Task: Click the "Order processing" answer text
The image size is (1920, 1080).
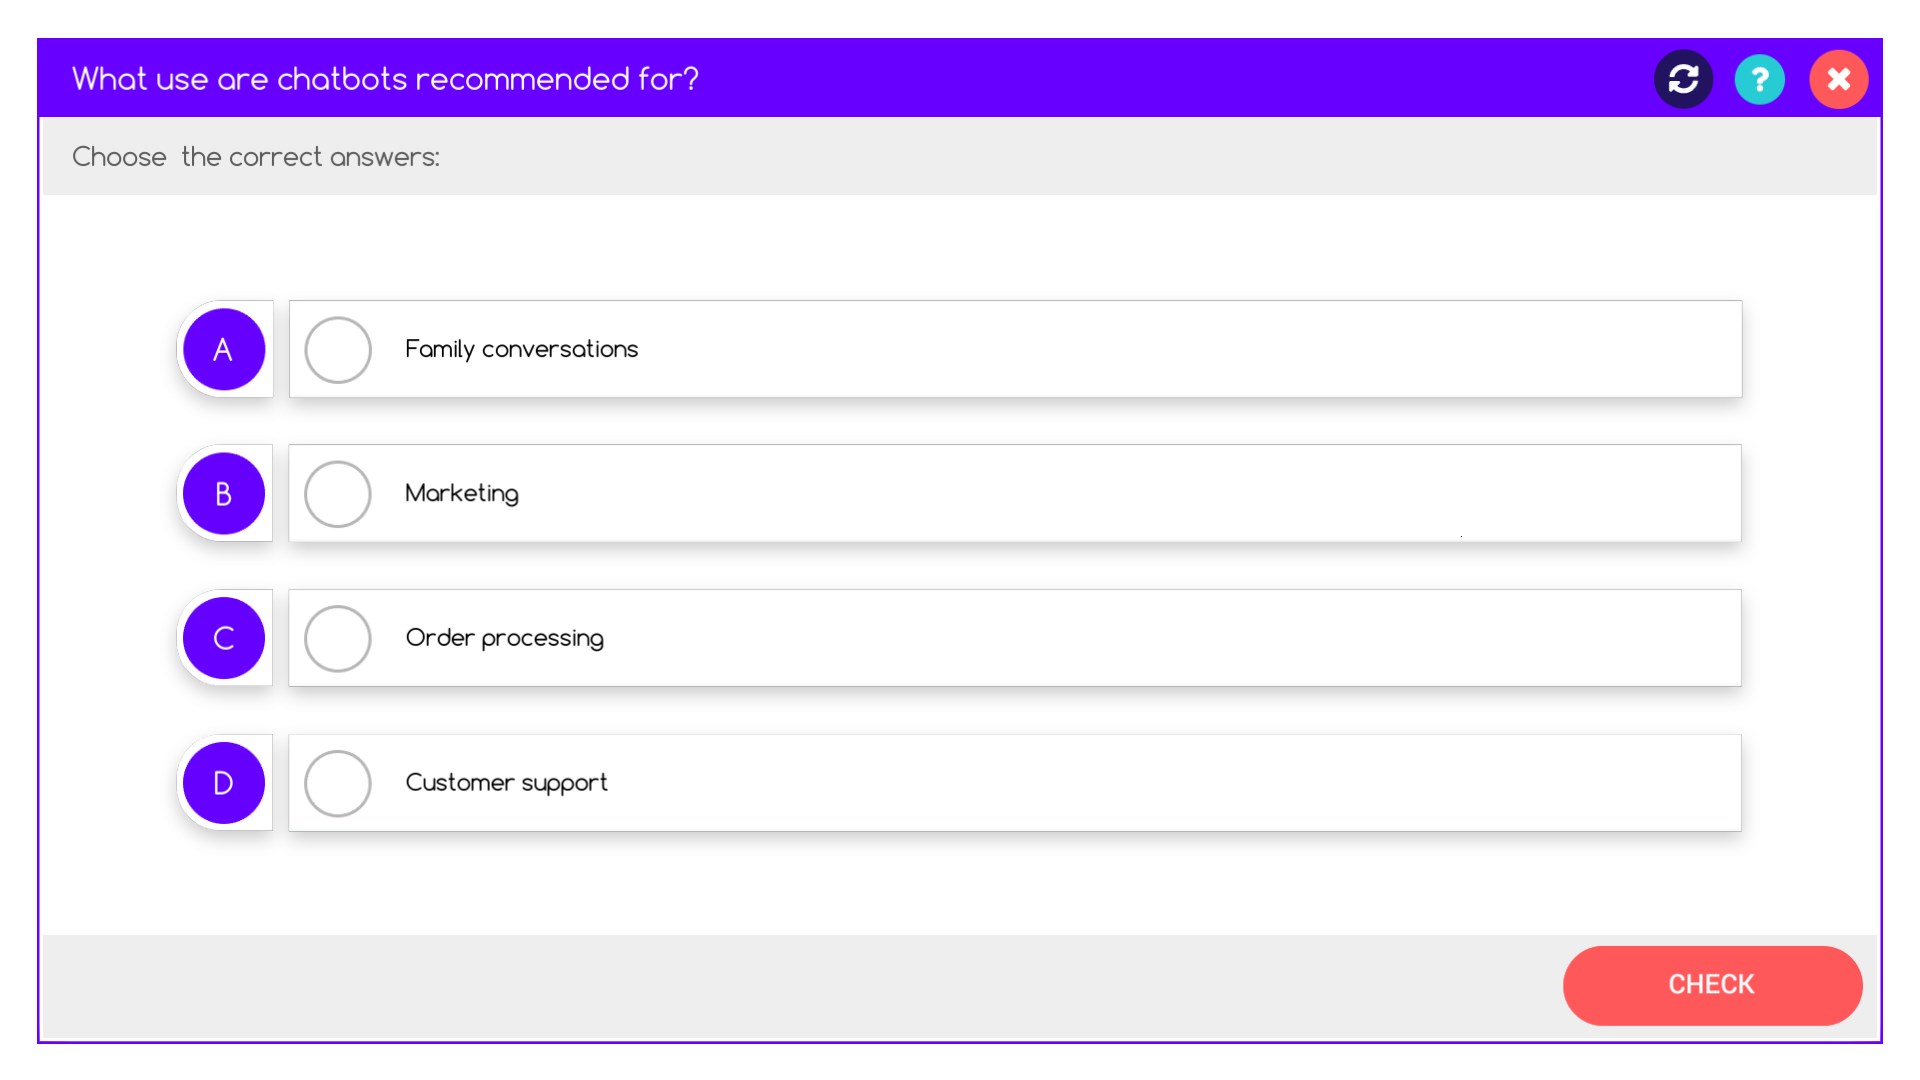Action: coord(504,638)
